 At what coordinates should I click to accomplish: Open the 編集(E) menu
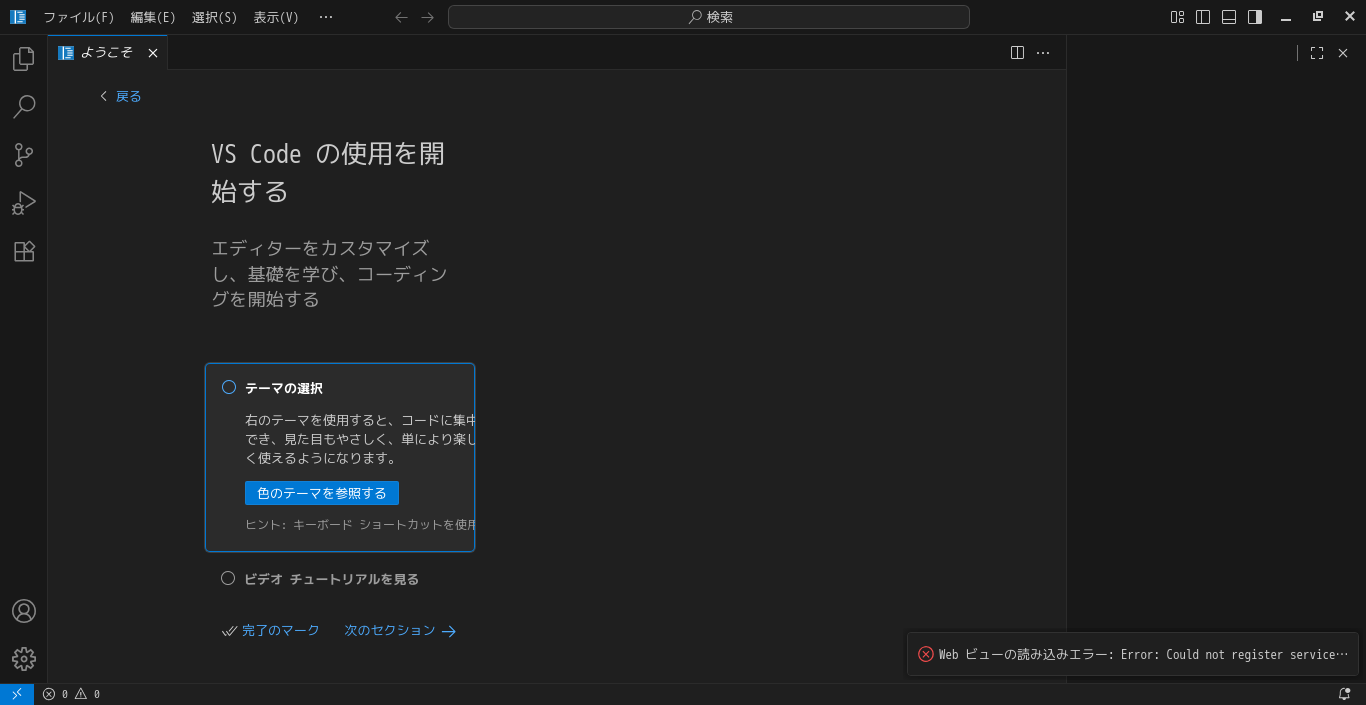[x=153, y=17]
